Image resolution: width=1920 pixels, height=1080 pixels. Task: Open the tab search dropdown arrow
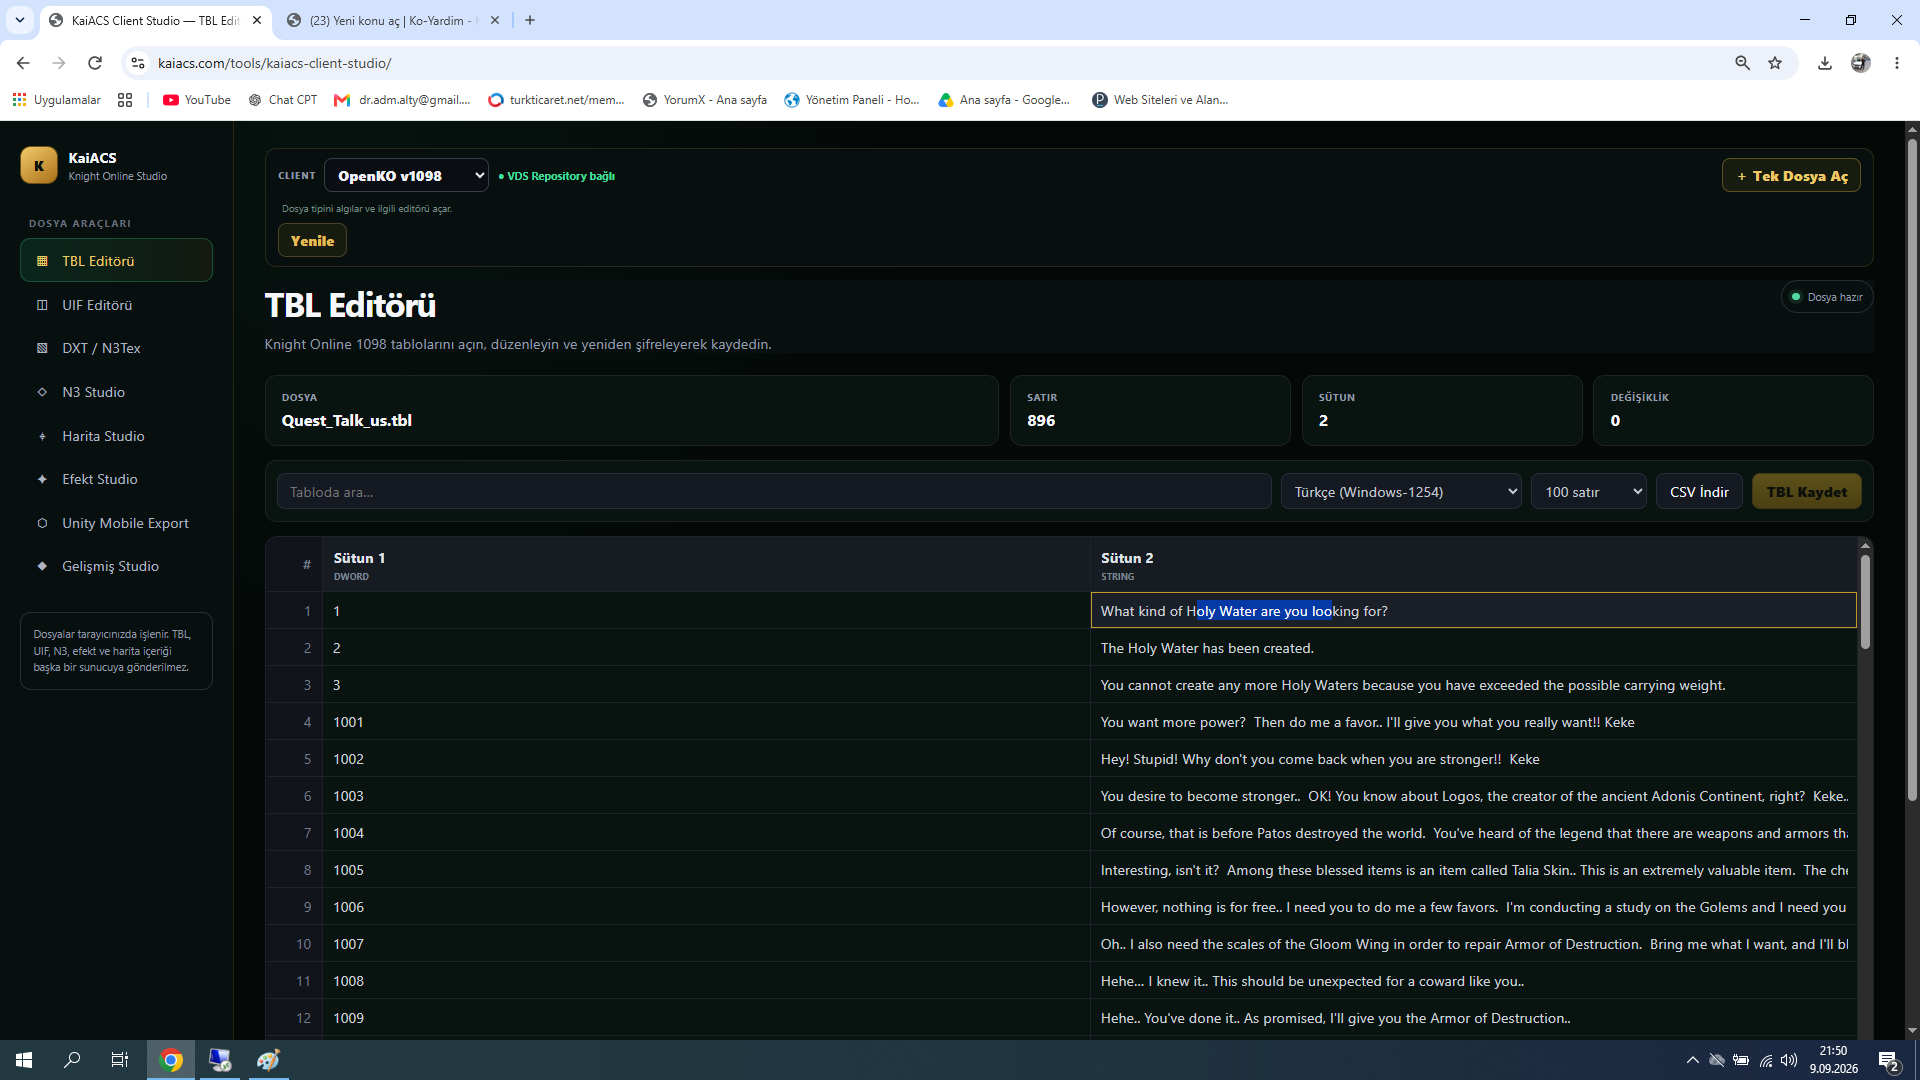(x=19, y=20)
